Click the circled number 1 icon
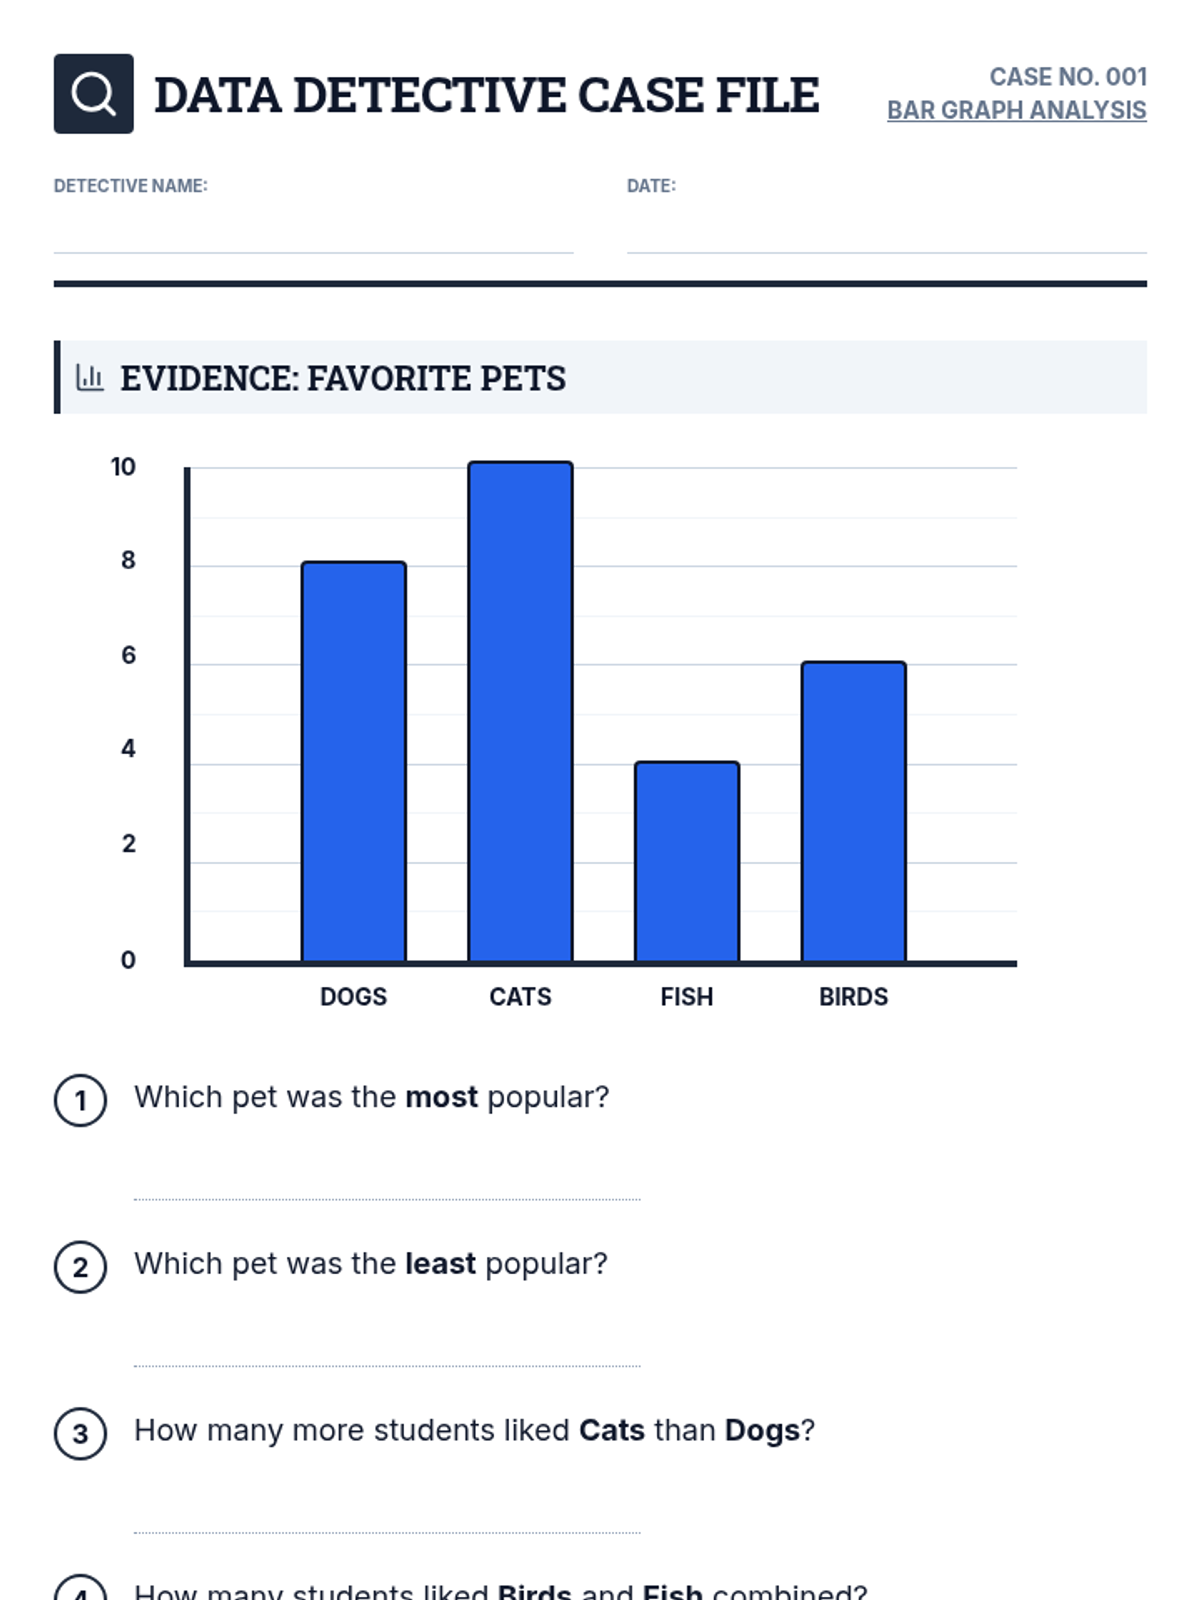Screen dimensions: 1200x1600 (80, 1100)
